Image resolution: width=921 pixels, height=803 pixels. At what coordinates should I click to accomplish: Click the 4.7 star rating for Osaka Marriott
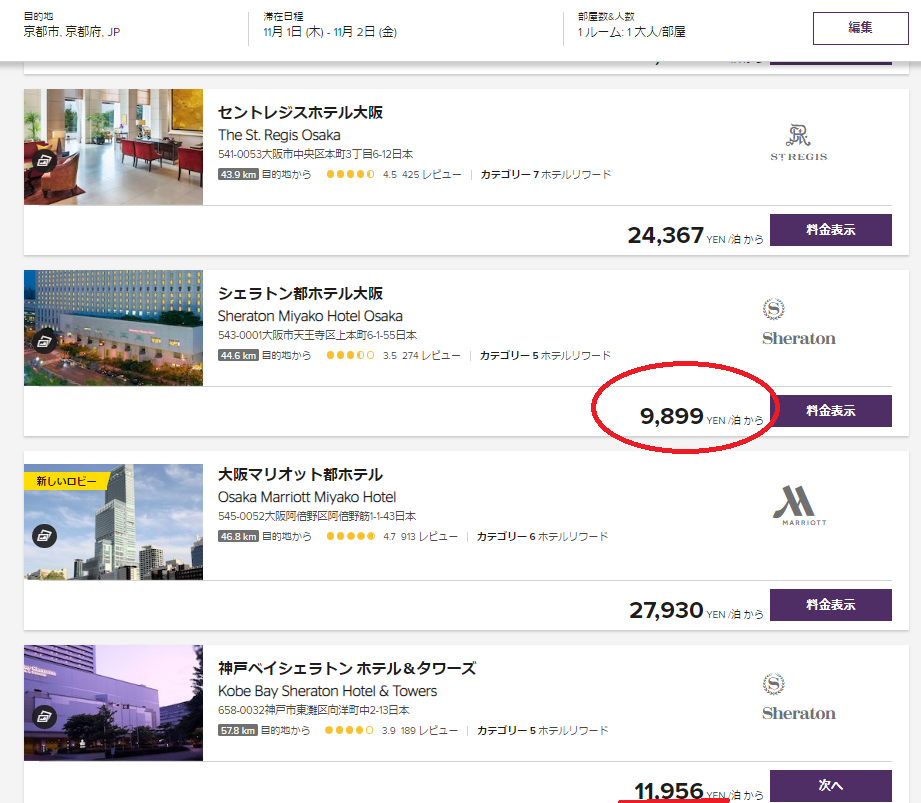[351, 536]
